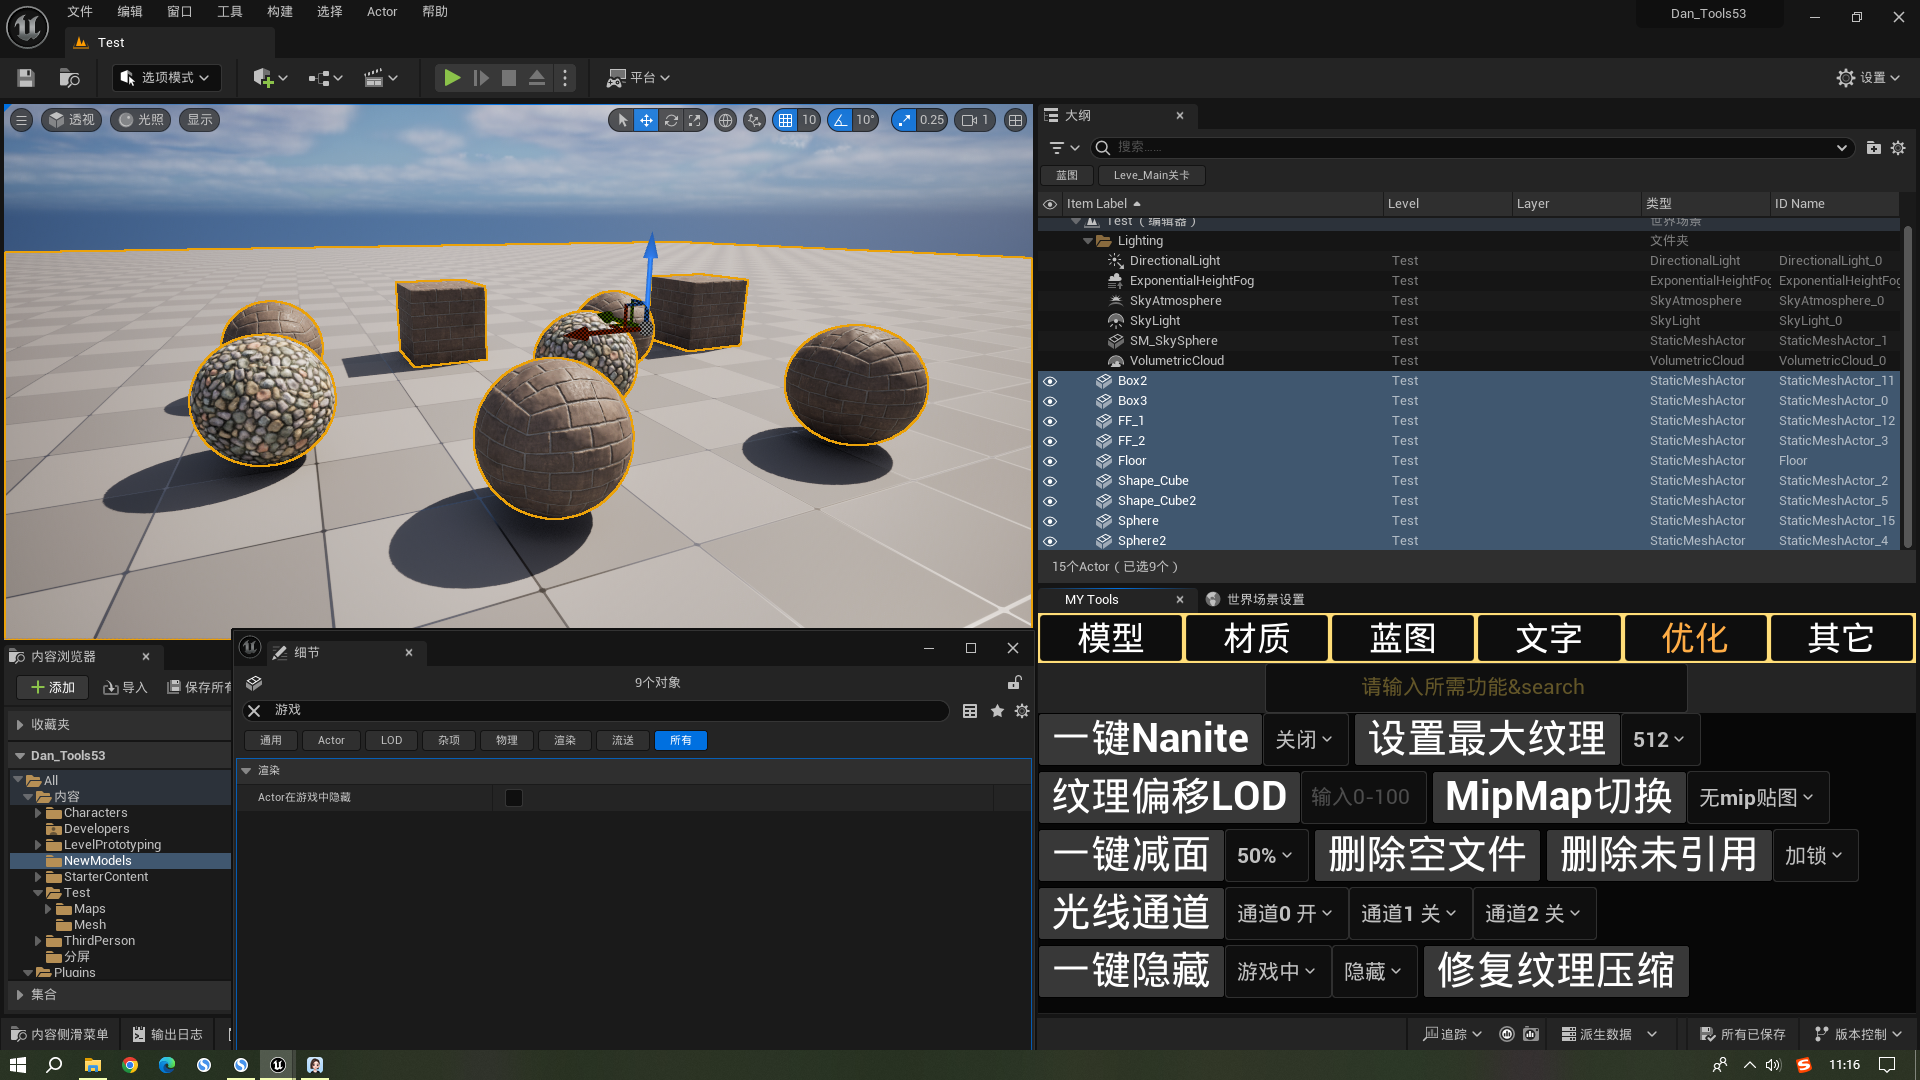The width and height of the screenshot is (1920, 1080).
Task: Open the content browse icon beside Save
Action: click(x=69, y=78)
